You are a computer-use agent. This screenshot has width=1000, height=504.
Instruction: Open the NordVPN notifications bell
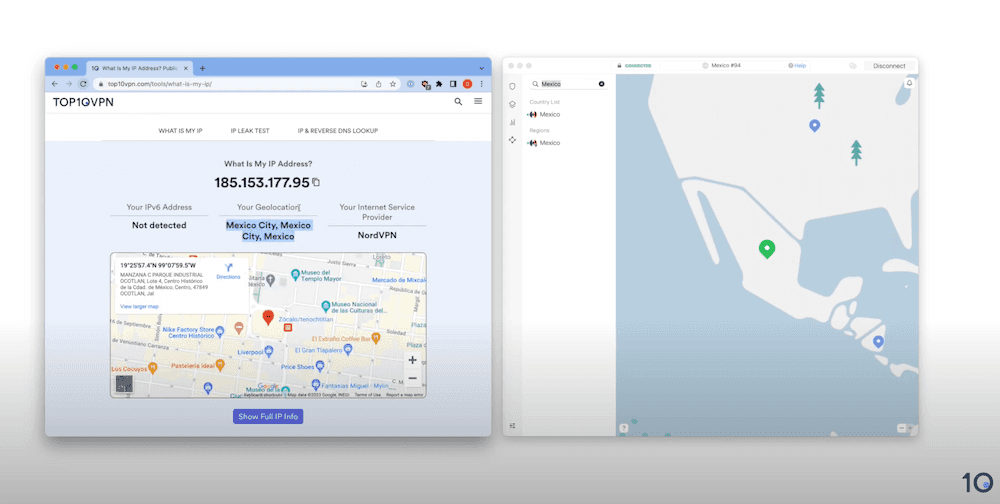pyautogui.click(x=909, y=83)
